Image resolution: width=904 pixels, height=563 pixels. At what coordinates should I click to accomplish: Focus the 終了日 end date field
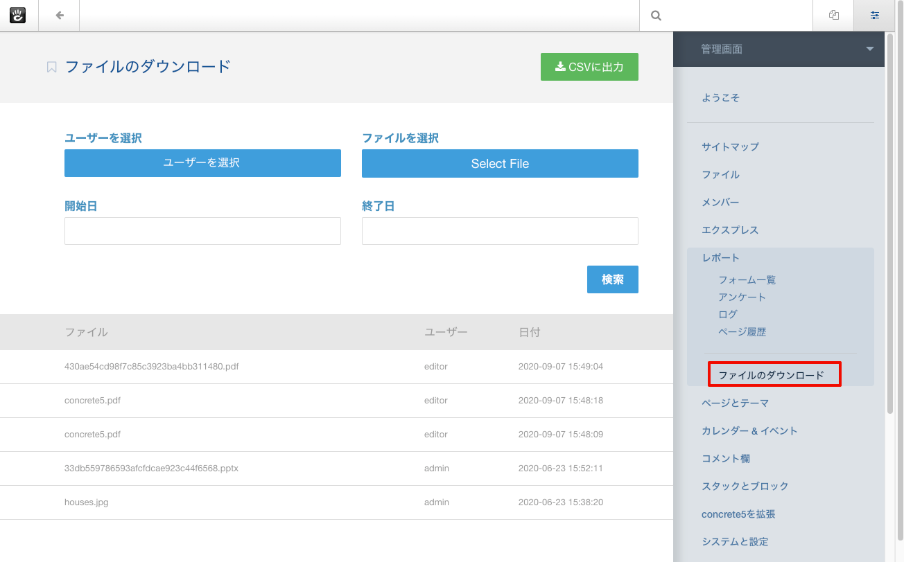(x=499, y=231)
